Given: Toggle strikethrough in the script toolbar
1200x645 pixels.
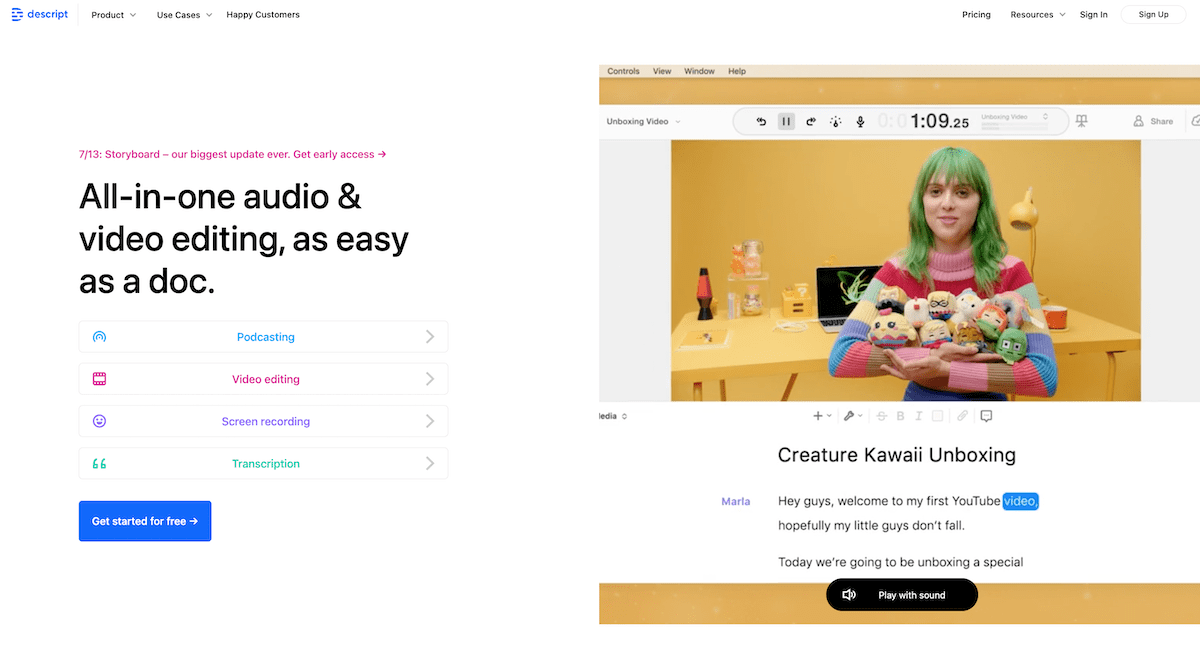Looking at the screenshot, I should point(881,416).
